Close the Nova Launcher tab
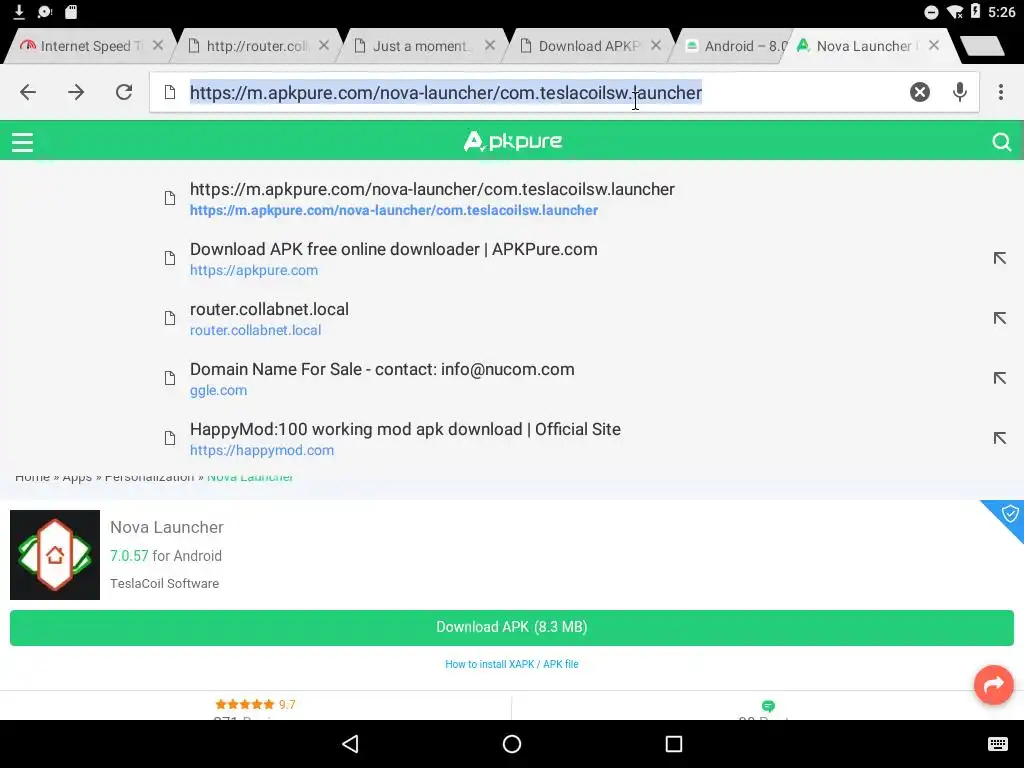This screenshot has height=768, width=1024. tap(934, 46)
